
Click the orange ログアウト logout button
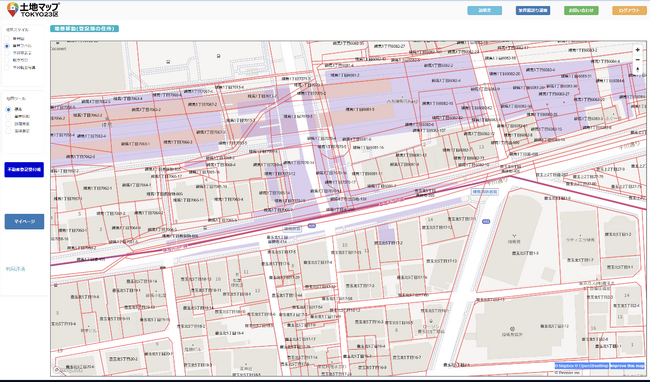click(629, 10)
